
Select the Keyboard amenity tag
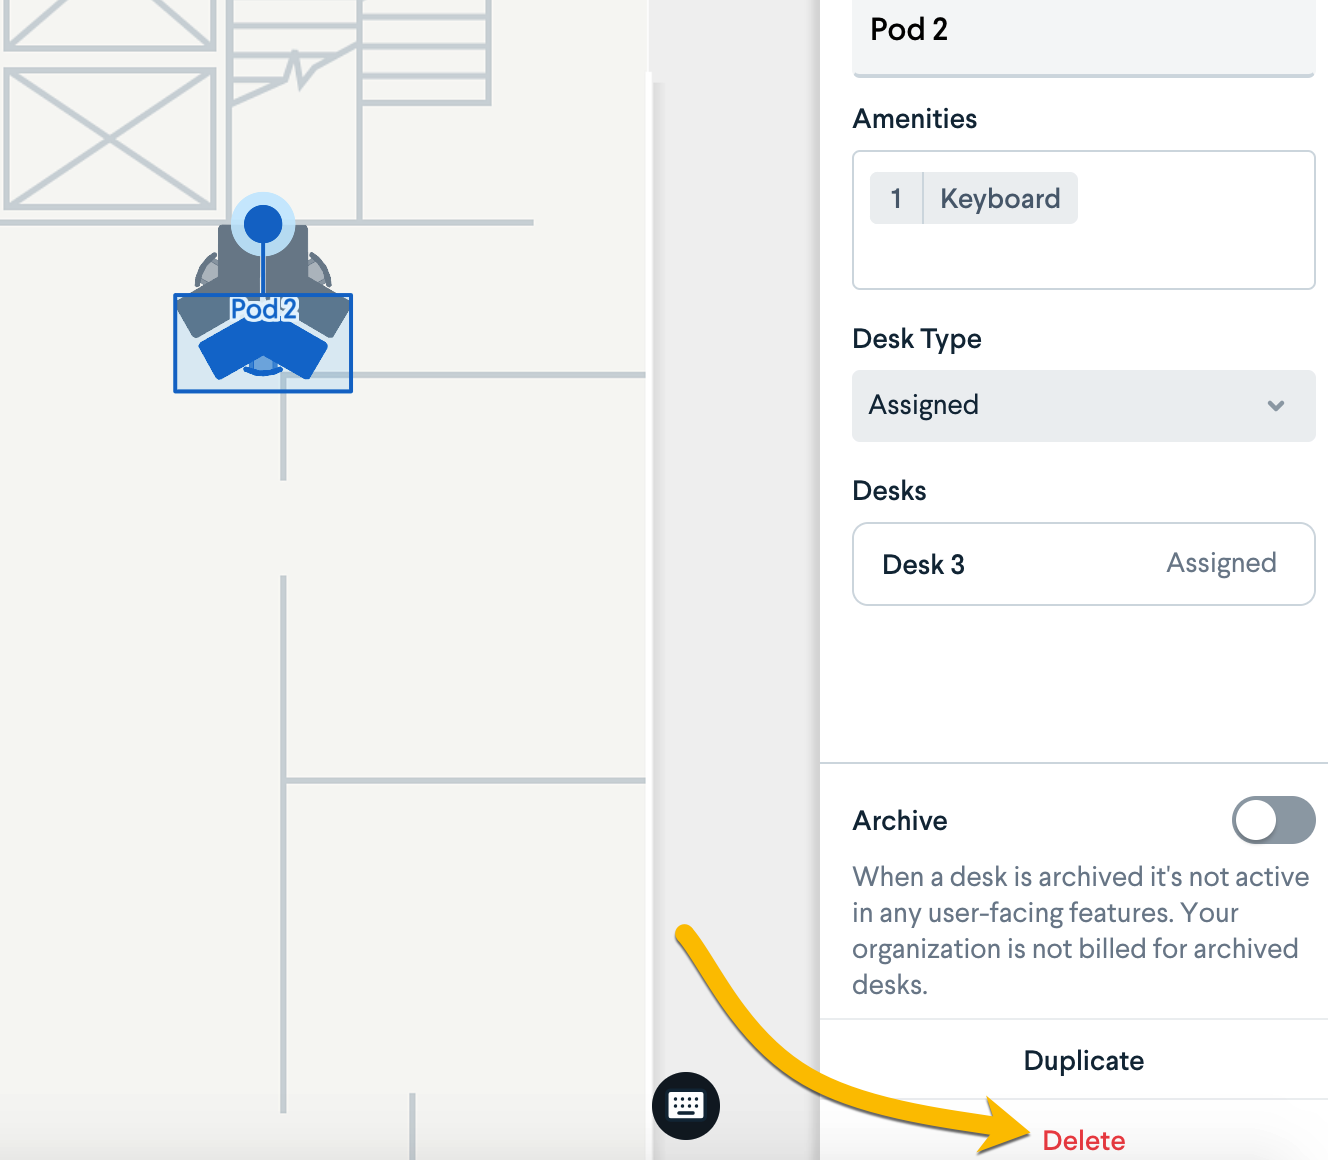999,198
